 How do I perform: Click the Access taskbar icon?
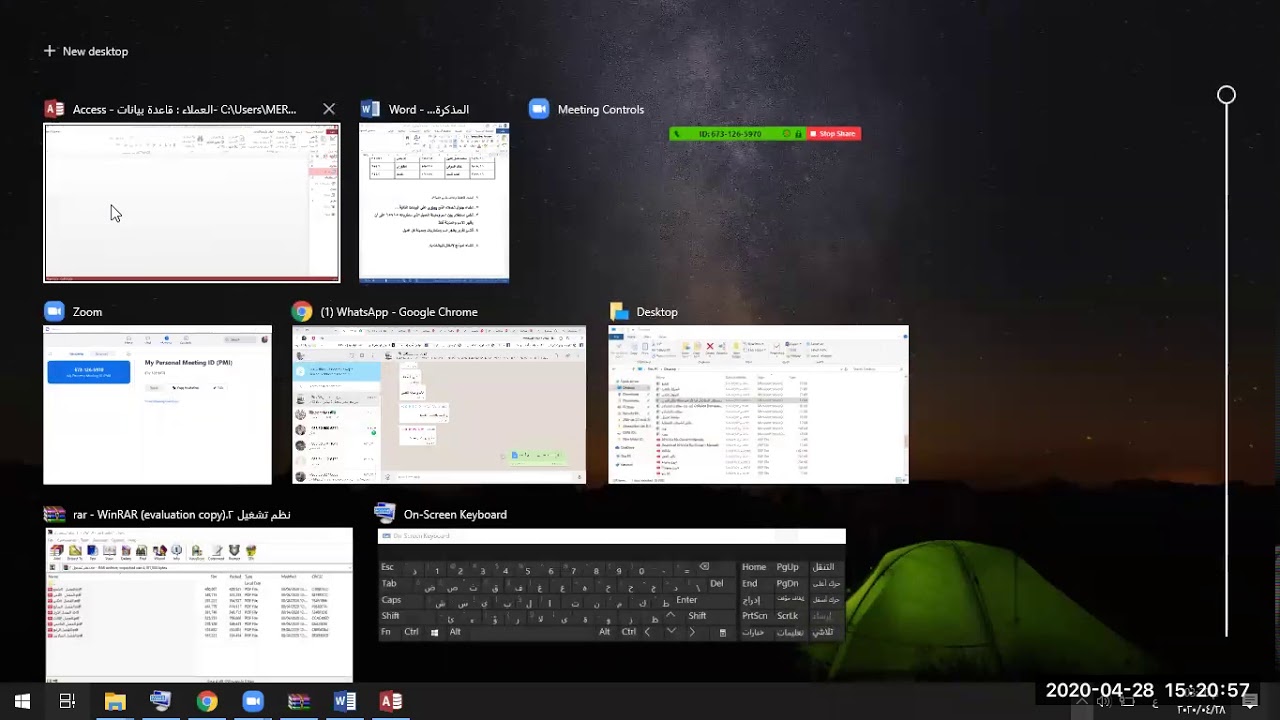pyautogui.click(x=390, y=701)
